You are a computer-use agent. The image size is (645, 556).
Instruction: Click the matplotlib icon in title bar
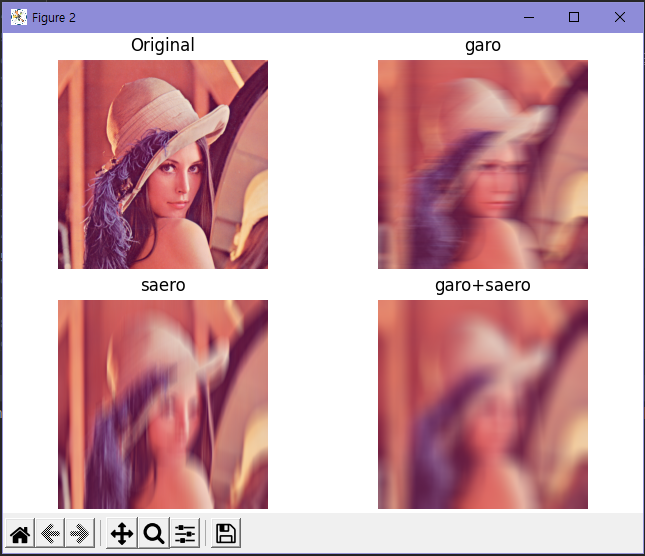[x=19, y=17]
